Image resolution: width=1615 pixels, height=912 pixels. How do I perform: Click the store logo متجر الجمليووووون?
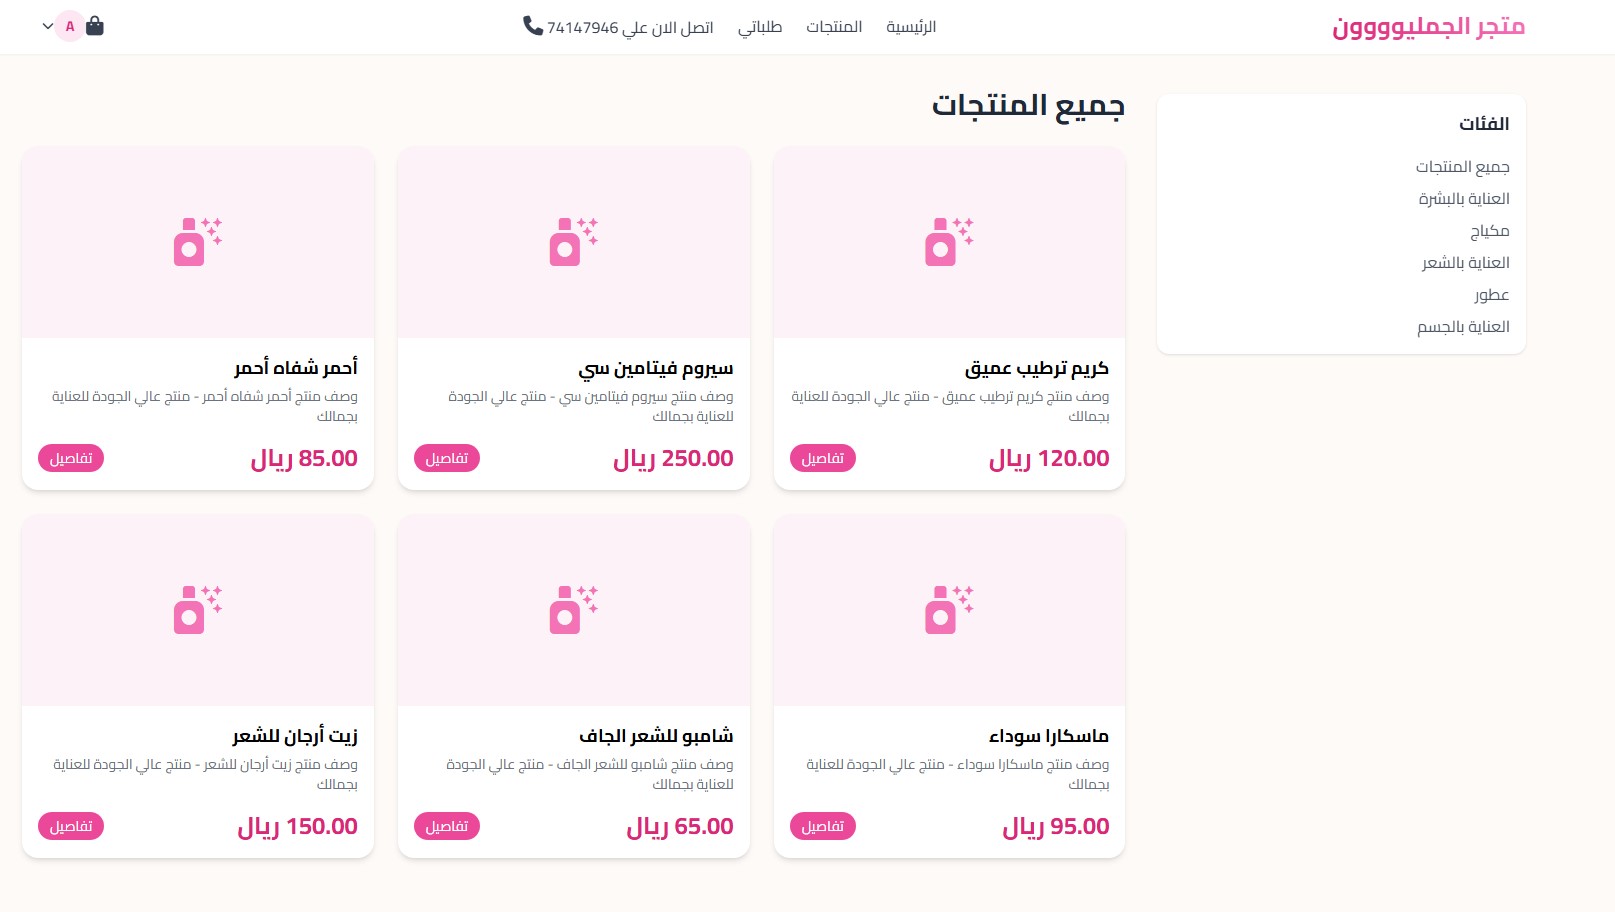click(1428, 27)
